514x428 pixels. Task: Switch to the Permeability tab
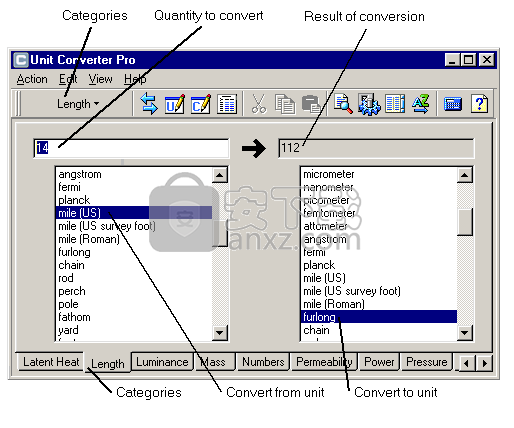(324, 362)
